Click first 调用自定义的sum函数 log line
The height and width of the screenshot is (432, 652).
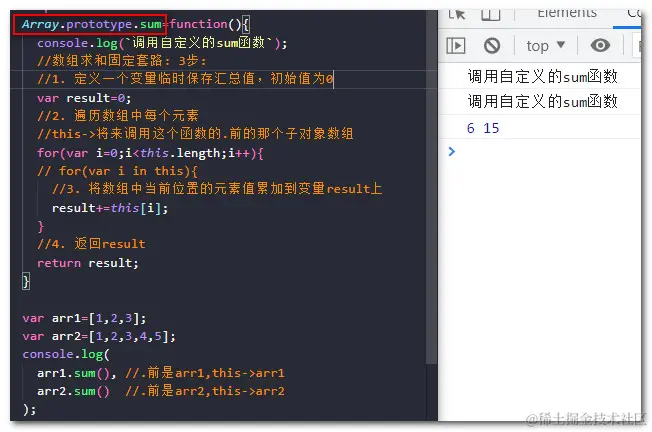tap(542, 77)
